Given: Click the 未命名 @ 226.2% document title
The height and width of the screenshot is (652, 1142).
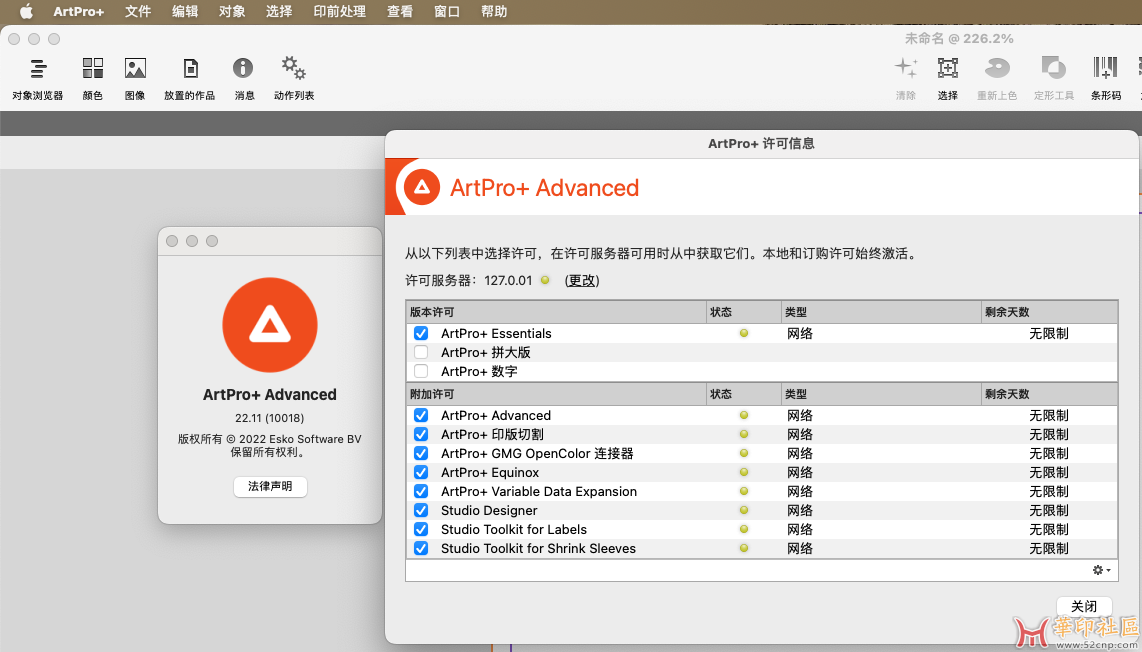Looking at the screenshot, I should [x=958, y=39].
